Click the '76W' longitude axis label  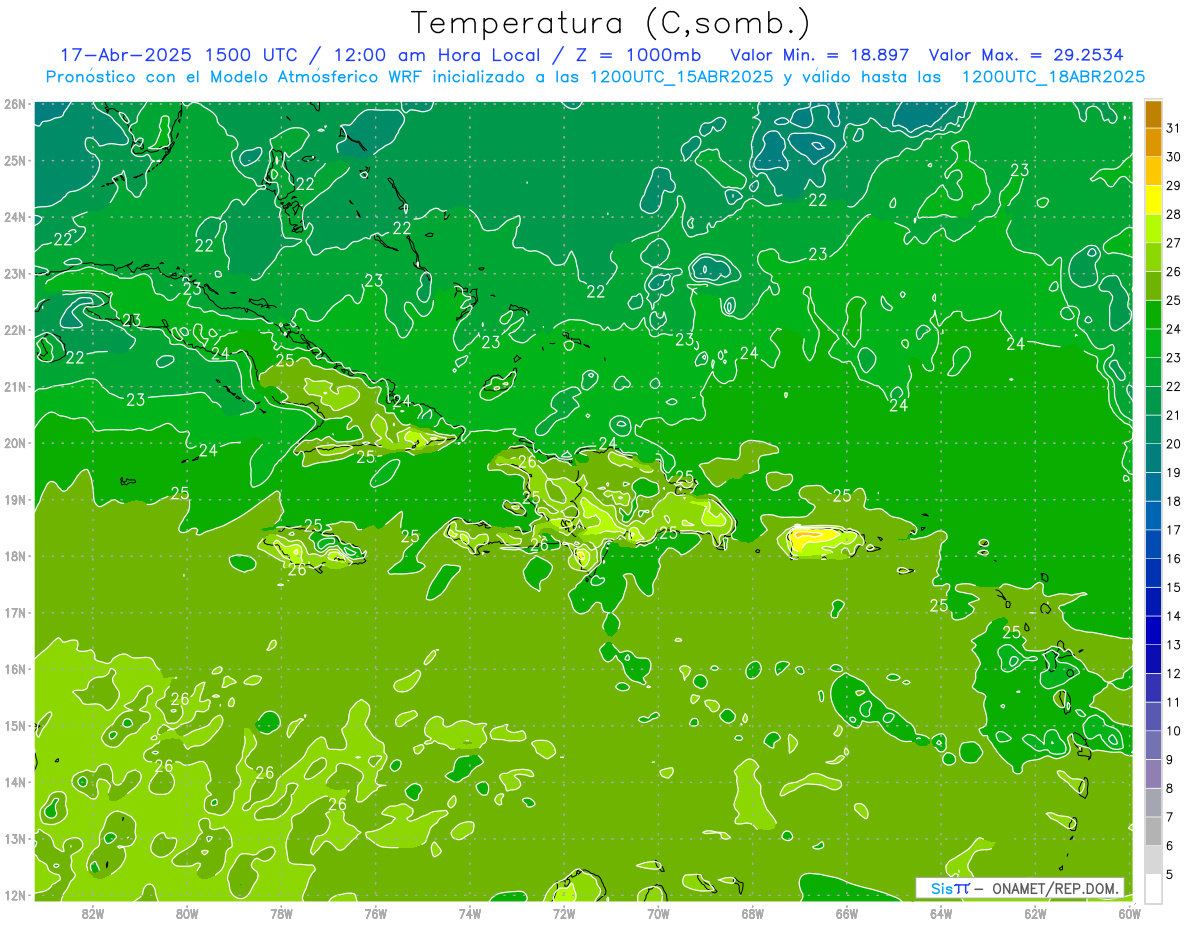376,913
